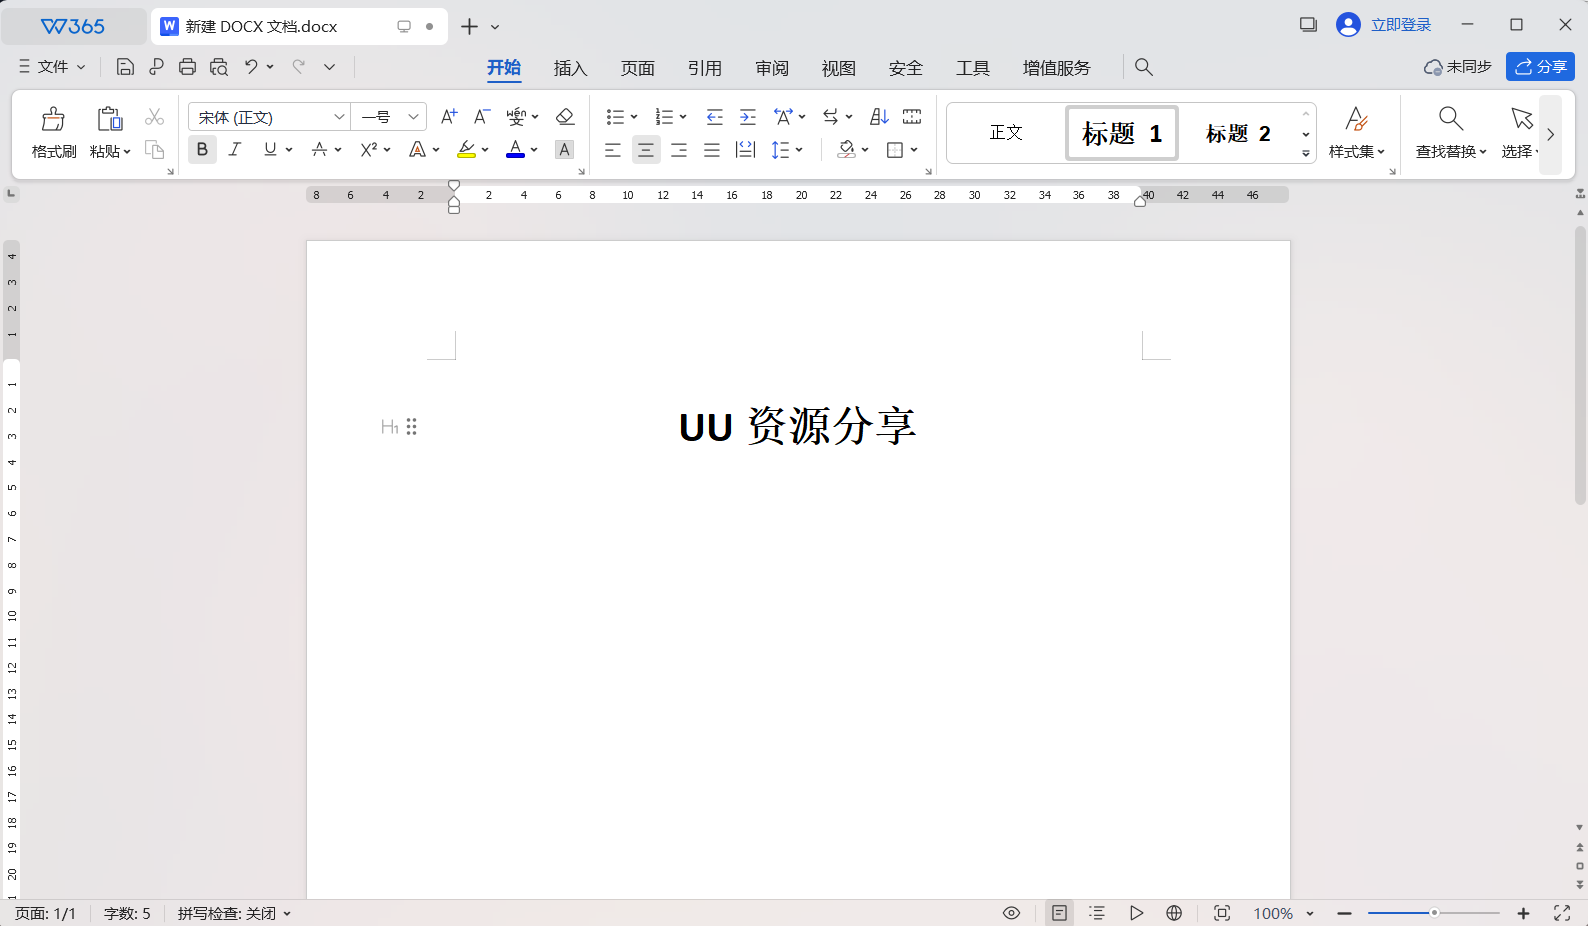The height and width of the screenshot is (926, 1588).
Task: Click the blue font color button
Action: point(515,150)
